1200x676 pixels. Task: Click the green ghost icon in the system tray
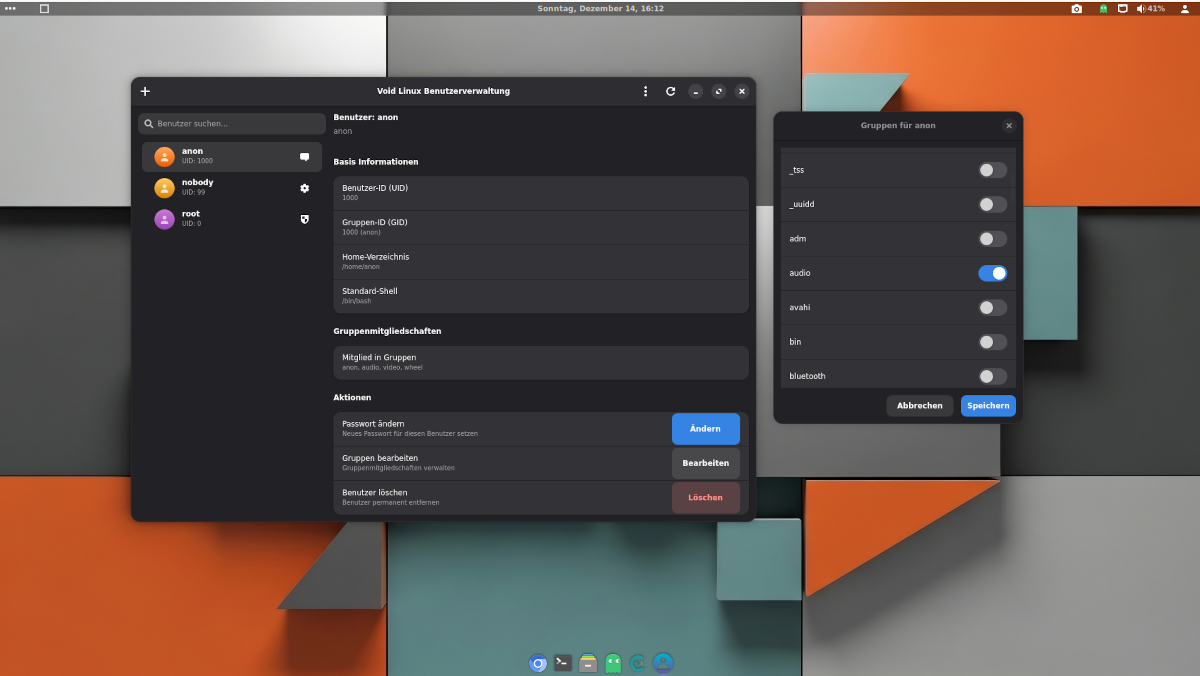coord(1102,8)
